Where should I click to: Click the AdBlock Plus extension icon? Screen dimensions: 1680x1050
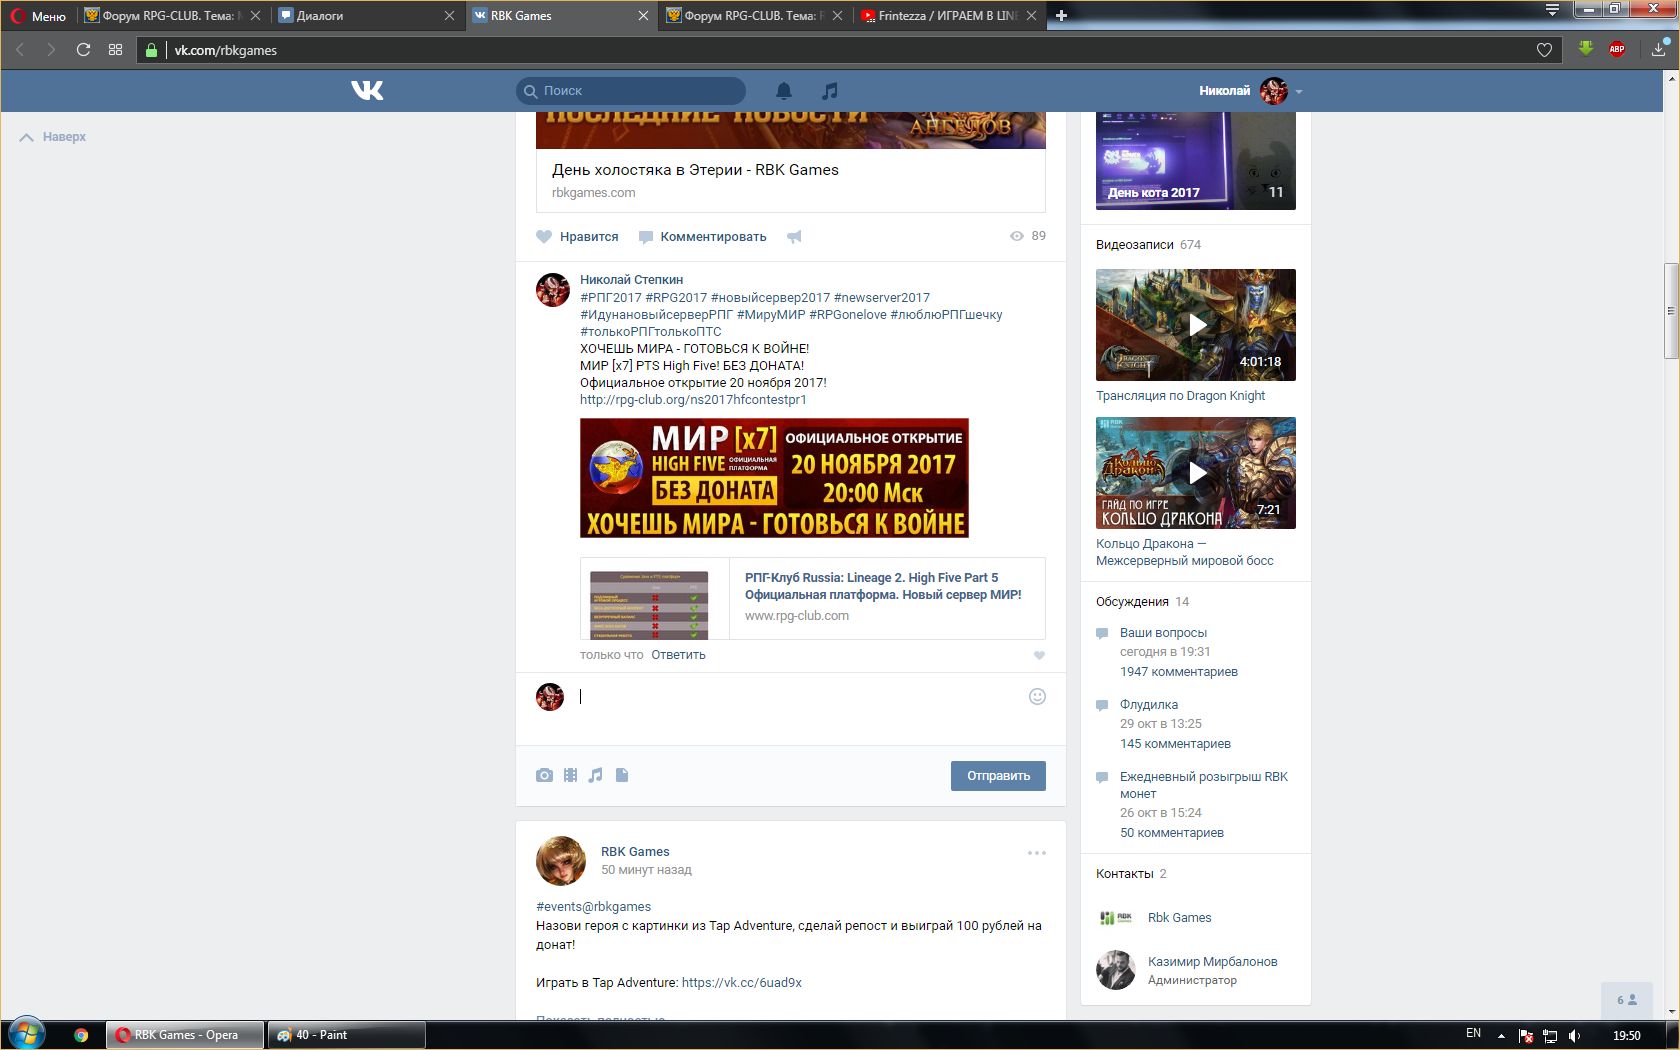pos(1616,49)
